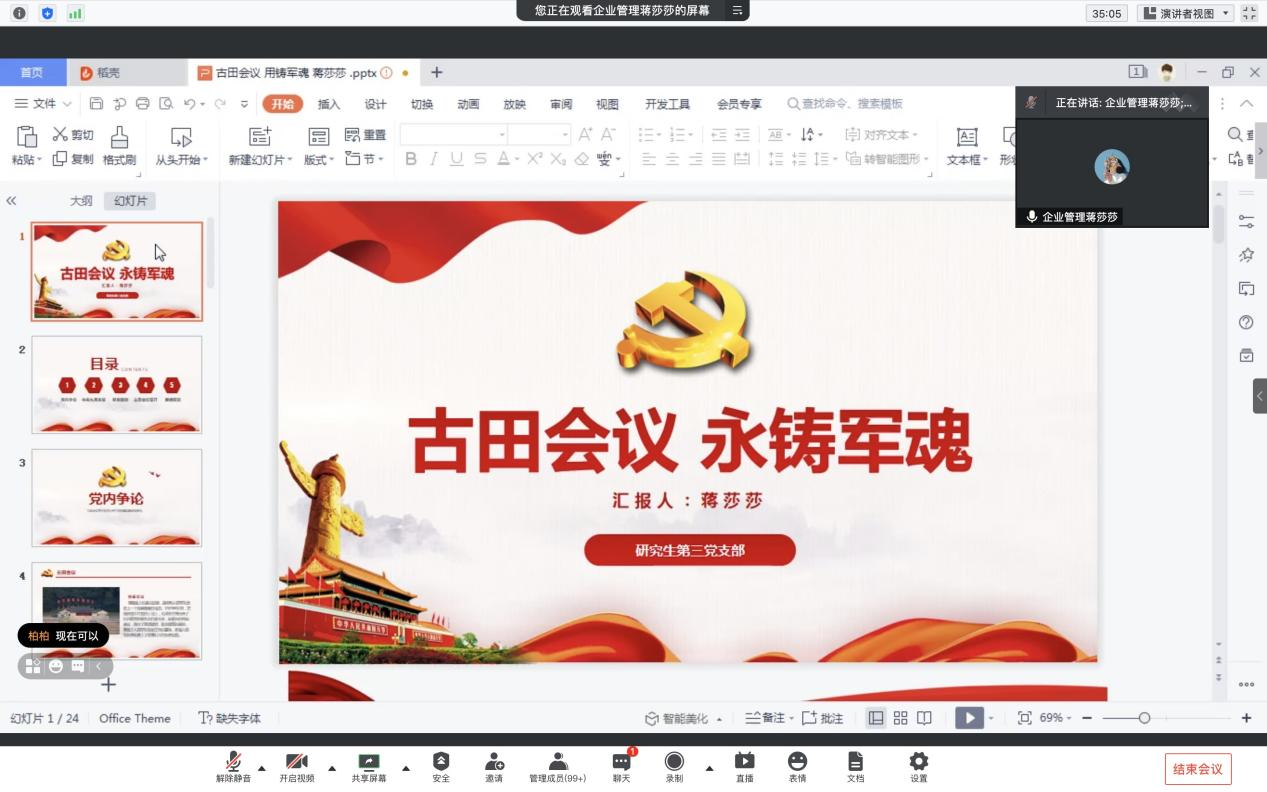This screenshot has width=1267, height=792.
Task: Open the 演讲者视图 view dropdown
Action: [1186, 13]
